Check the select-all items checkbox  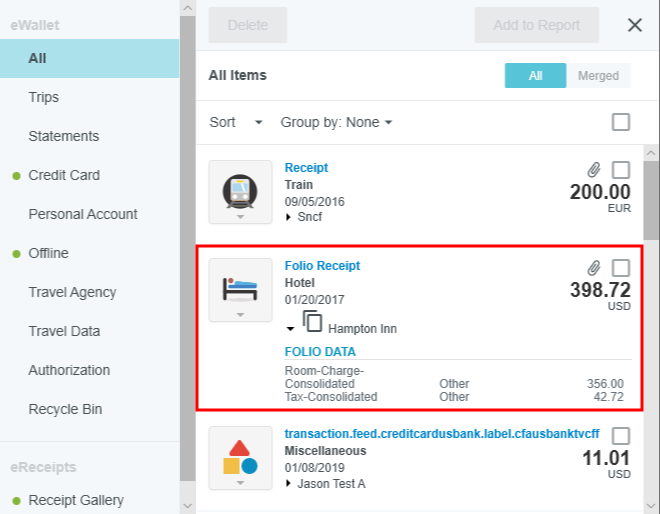[x=621, y=122]
